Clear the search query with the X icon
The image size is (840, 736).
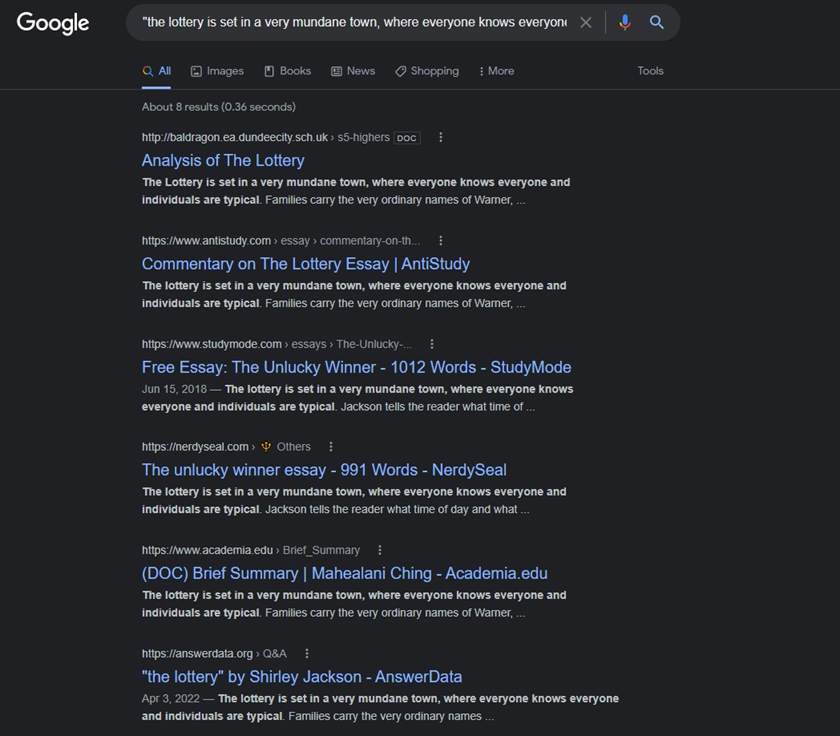point(586,22)
